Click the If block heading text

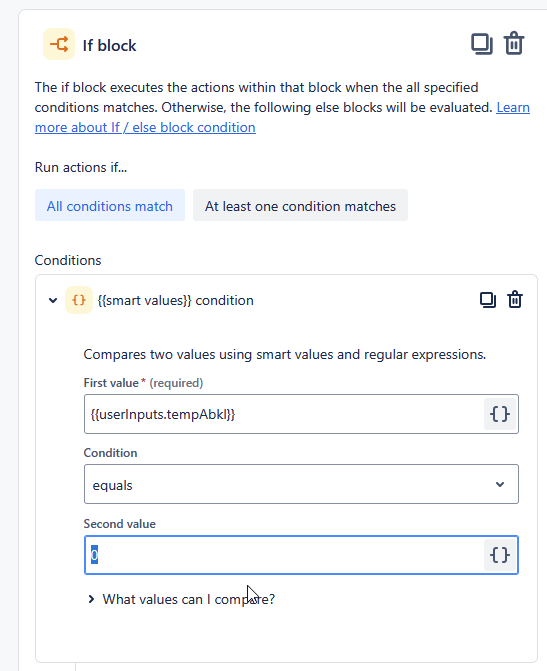click(110, 45)
